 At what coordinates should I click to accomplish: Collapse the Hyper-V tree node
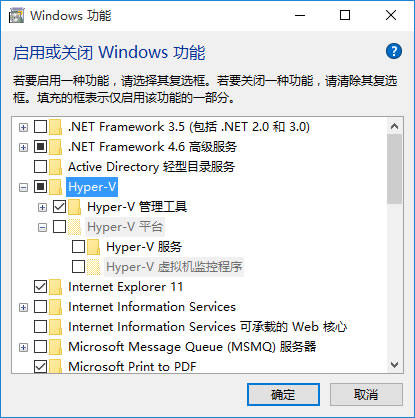pyautogui.click(x=23, y=187)
